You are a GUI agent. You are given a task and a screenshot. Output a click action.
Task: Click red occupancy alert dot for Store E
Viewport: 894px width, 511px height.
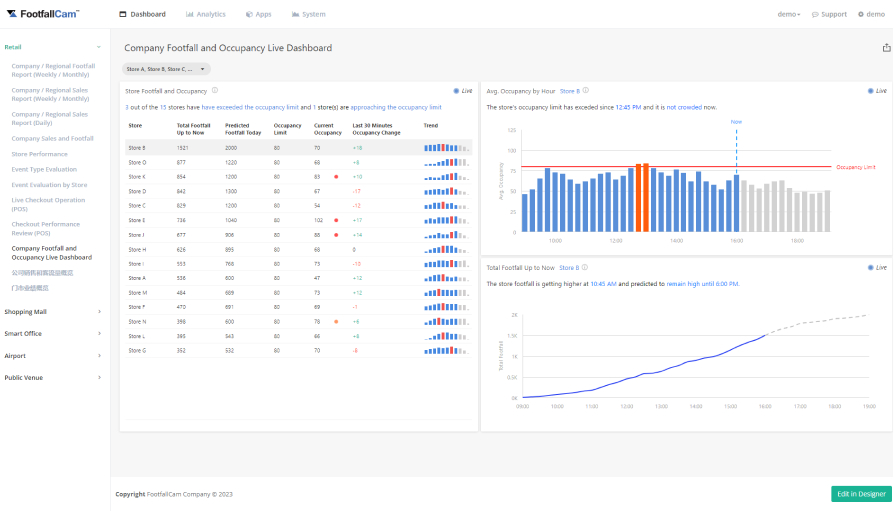click(x=336, y=219)
